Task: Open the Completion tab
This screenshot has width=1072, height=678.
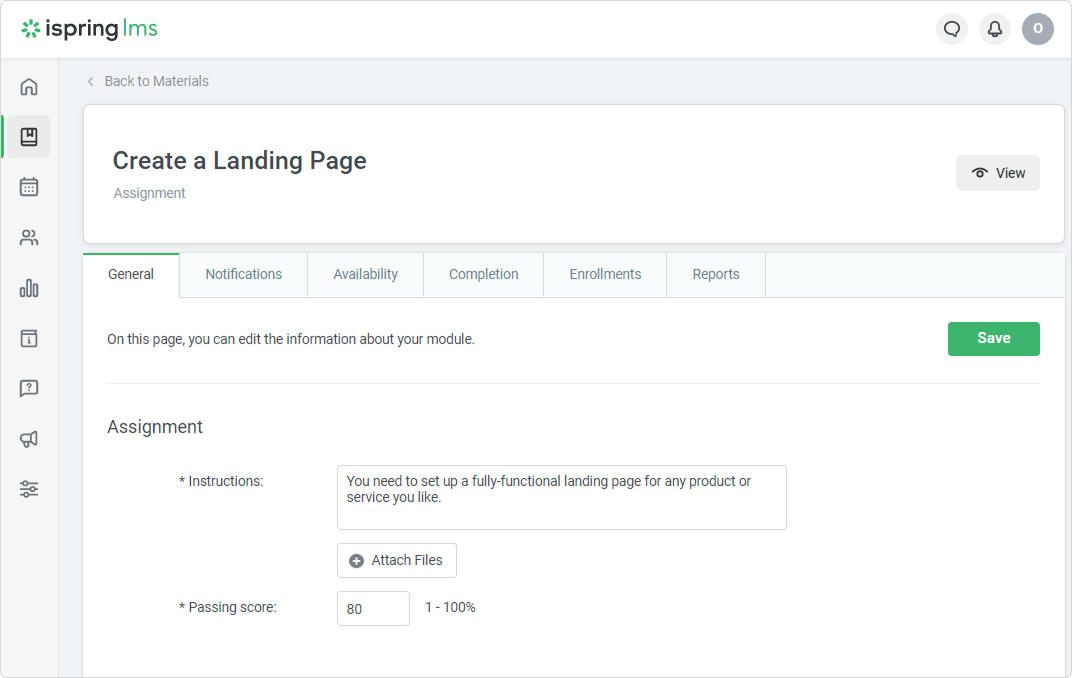Action: coord(483,274)
